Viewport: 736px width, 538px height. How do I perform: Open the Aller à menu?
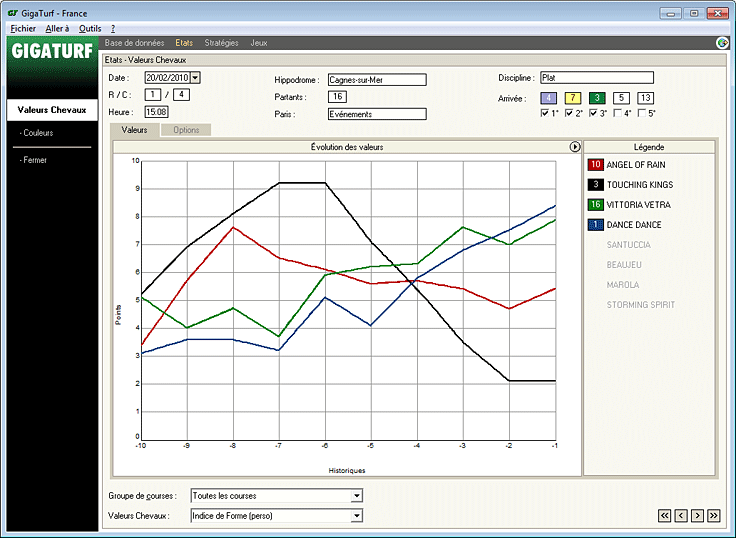point(57,29)
